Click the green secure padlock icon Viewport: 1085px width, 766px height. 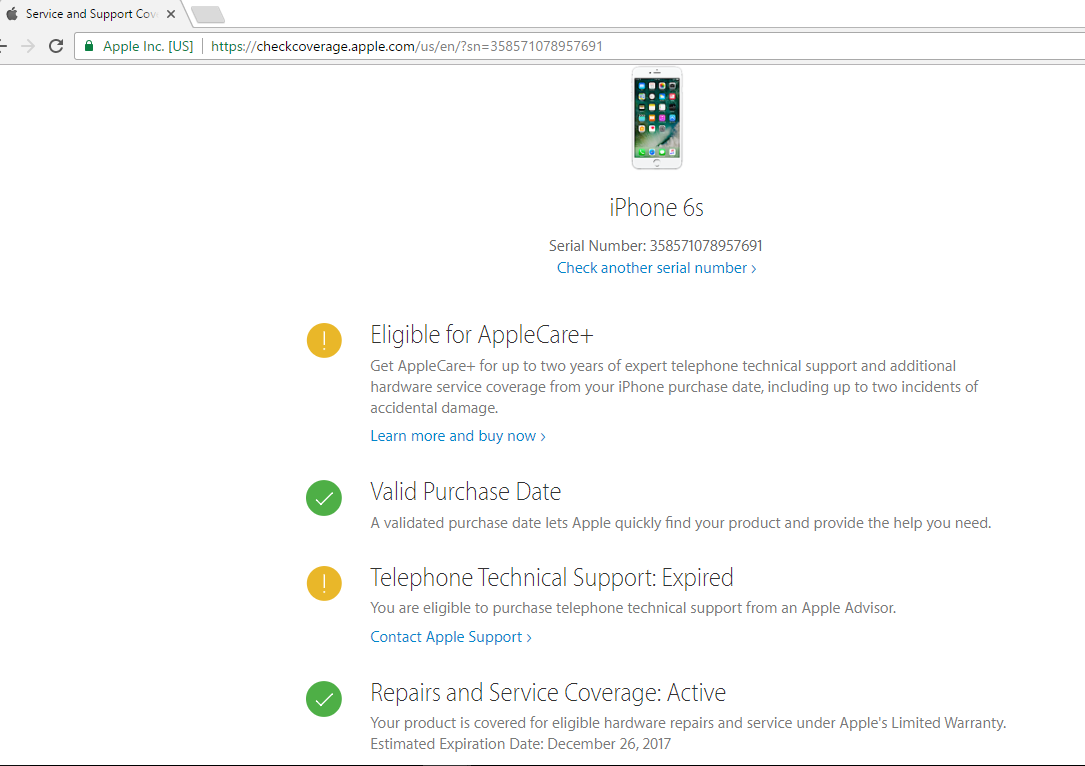click(x=89, y=46)
